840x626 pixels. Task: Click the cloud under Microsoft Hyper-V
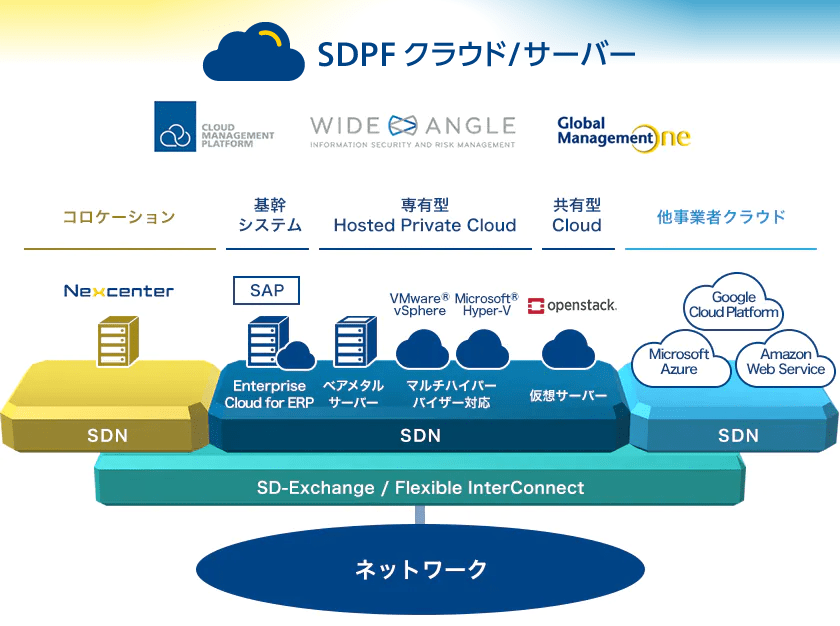482,349
